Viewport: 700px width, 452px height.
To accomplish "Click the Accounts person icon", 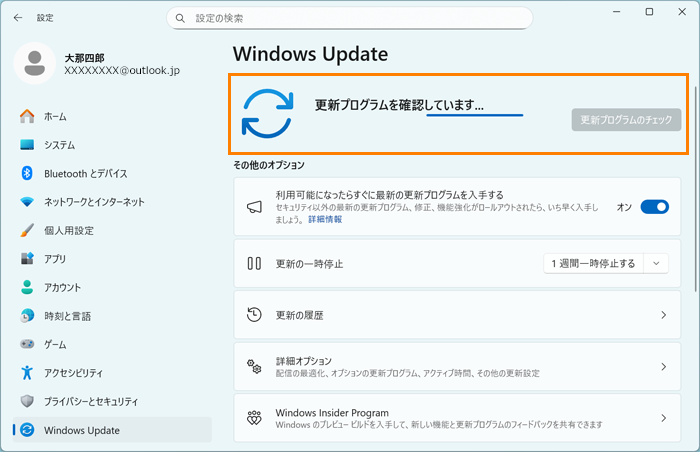I will click(27, 287).
